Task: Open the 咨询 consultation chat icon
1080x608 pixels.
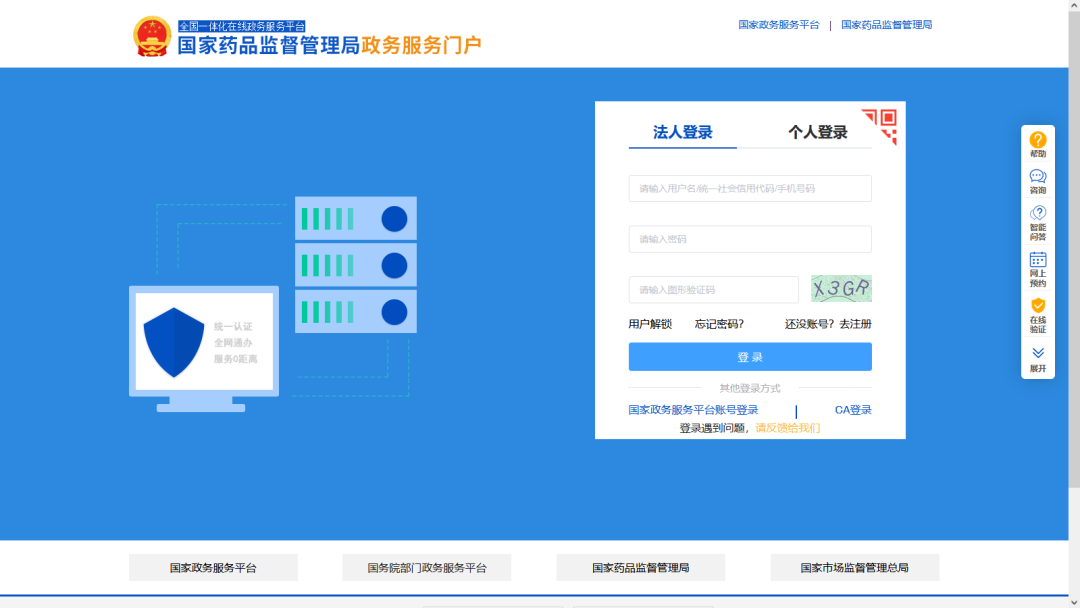Action: coord(1038,181)
